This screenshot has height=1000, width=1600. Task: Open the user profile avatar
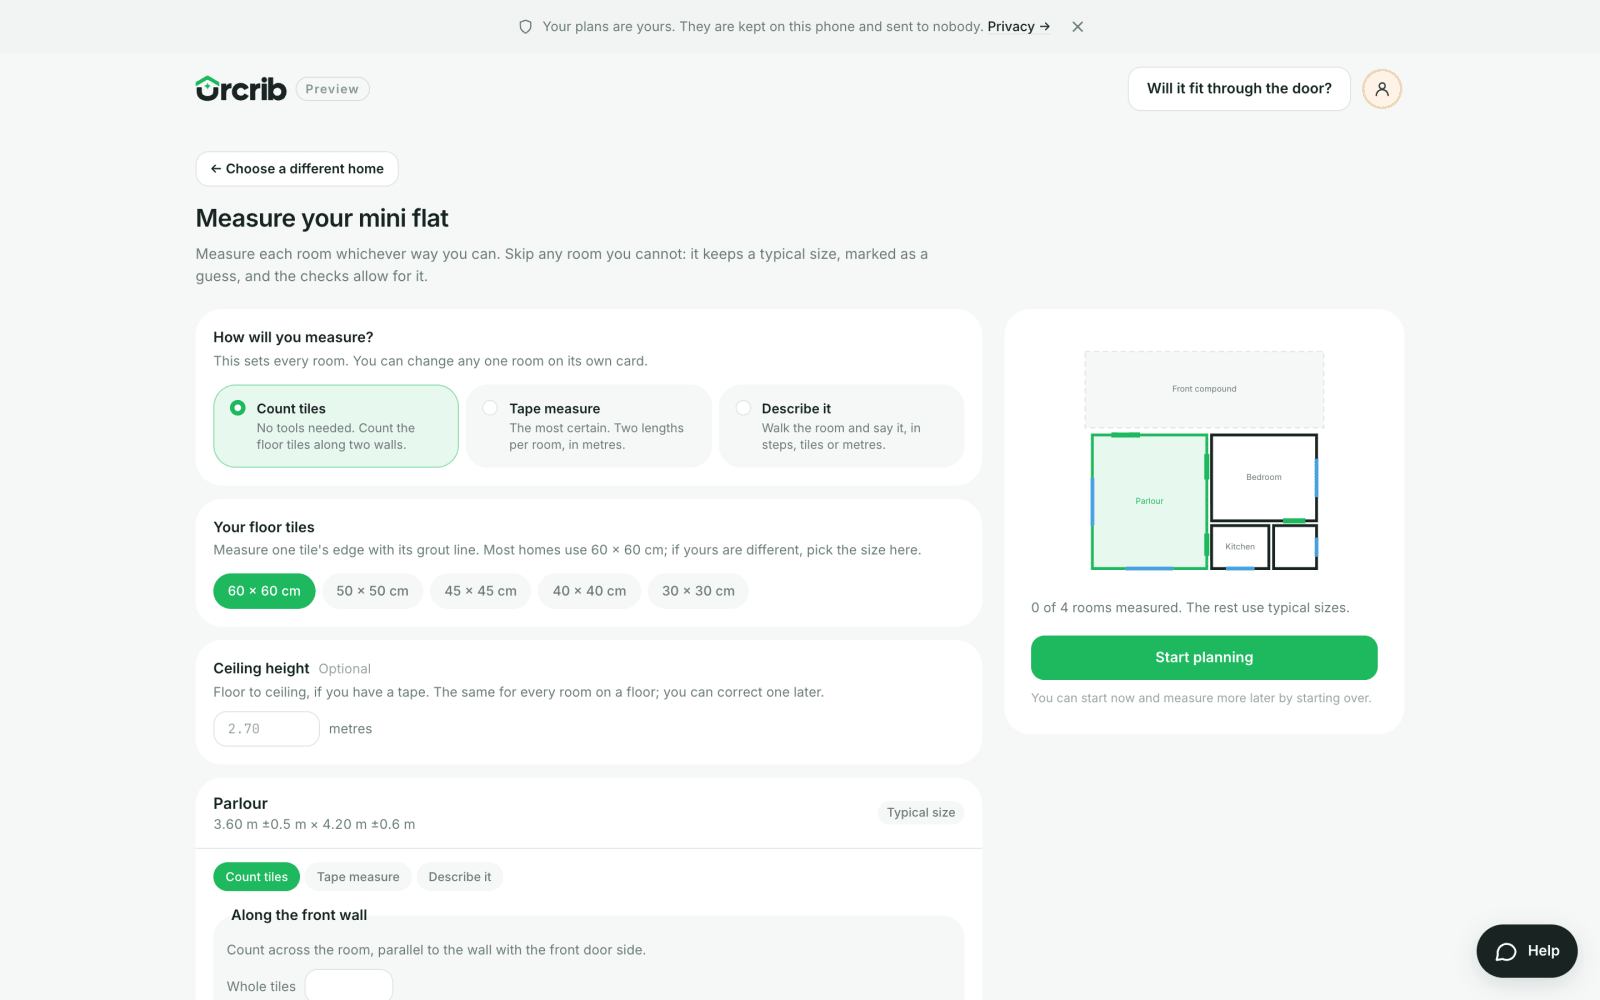click(x=1382, y=89)
